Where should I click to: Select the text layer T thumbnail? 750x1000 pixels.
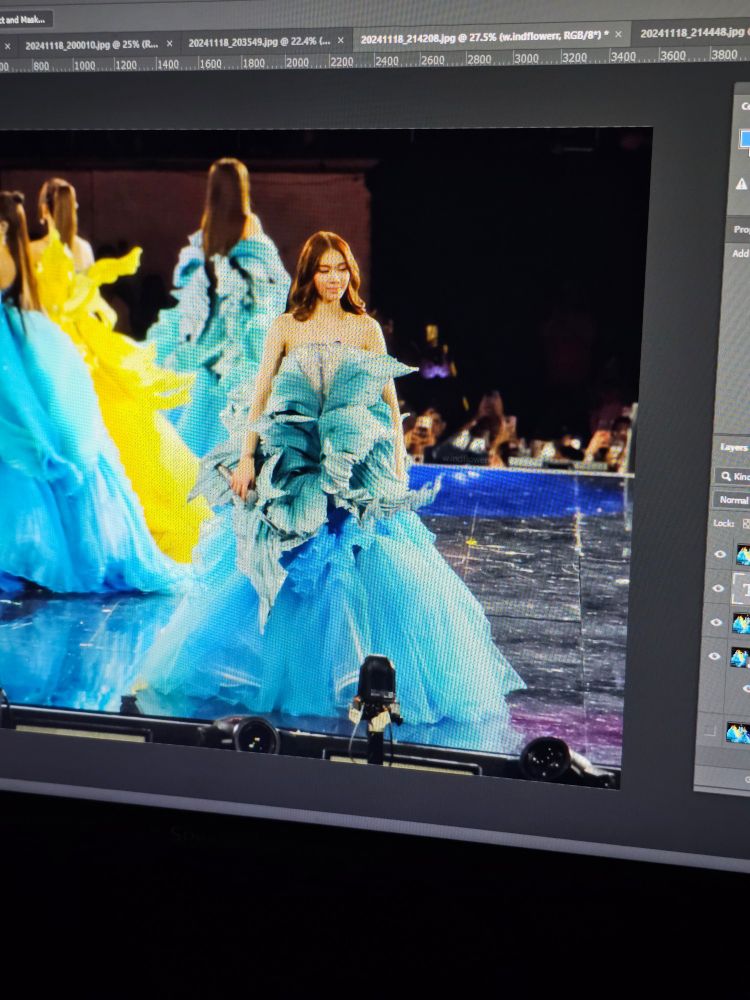click(741, 589)
